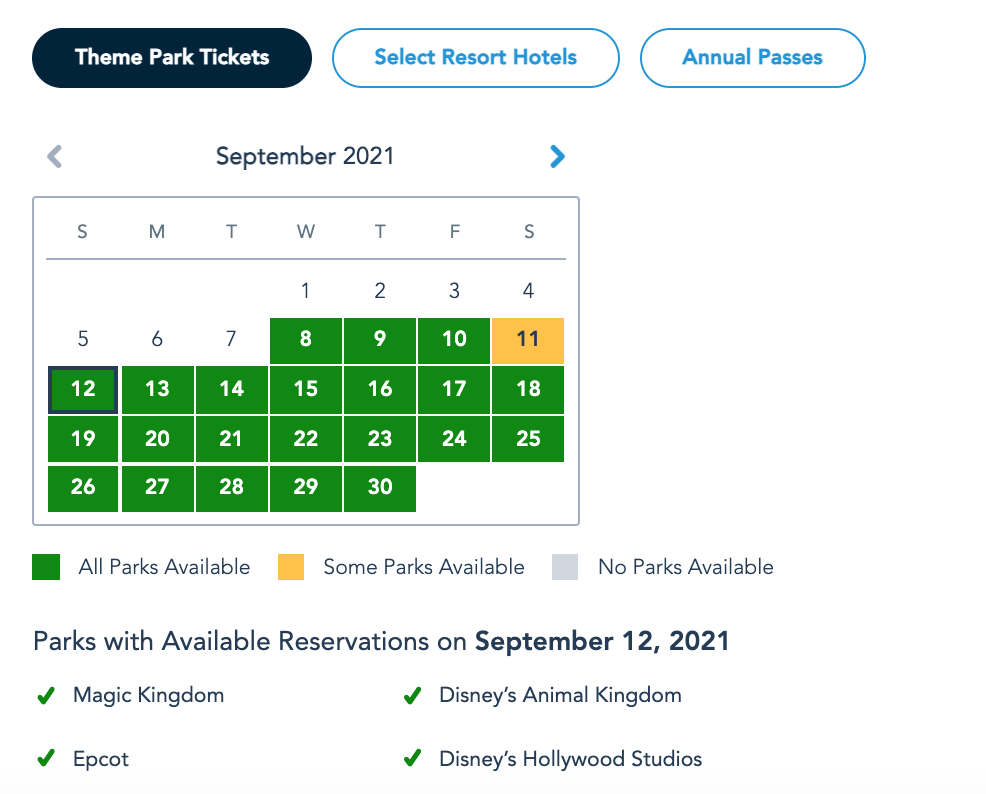Image resolution: width=986 pixels, height=794 pixels.
Task: Switch to the Select Resort Hotels tab
Action: 476,57
